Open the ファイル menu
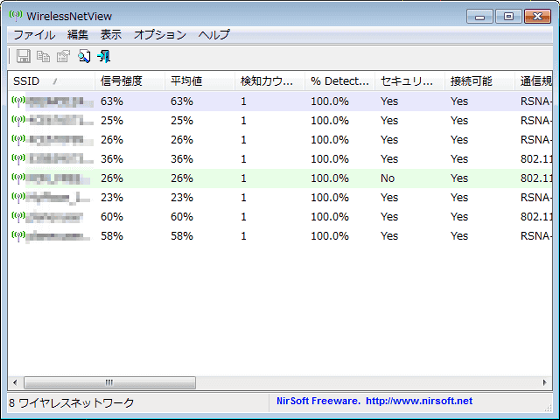 click(34, 35)
